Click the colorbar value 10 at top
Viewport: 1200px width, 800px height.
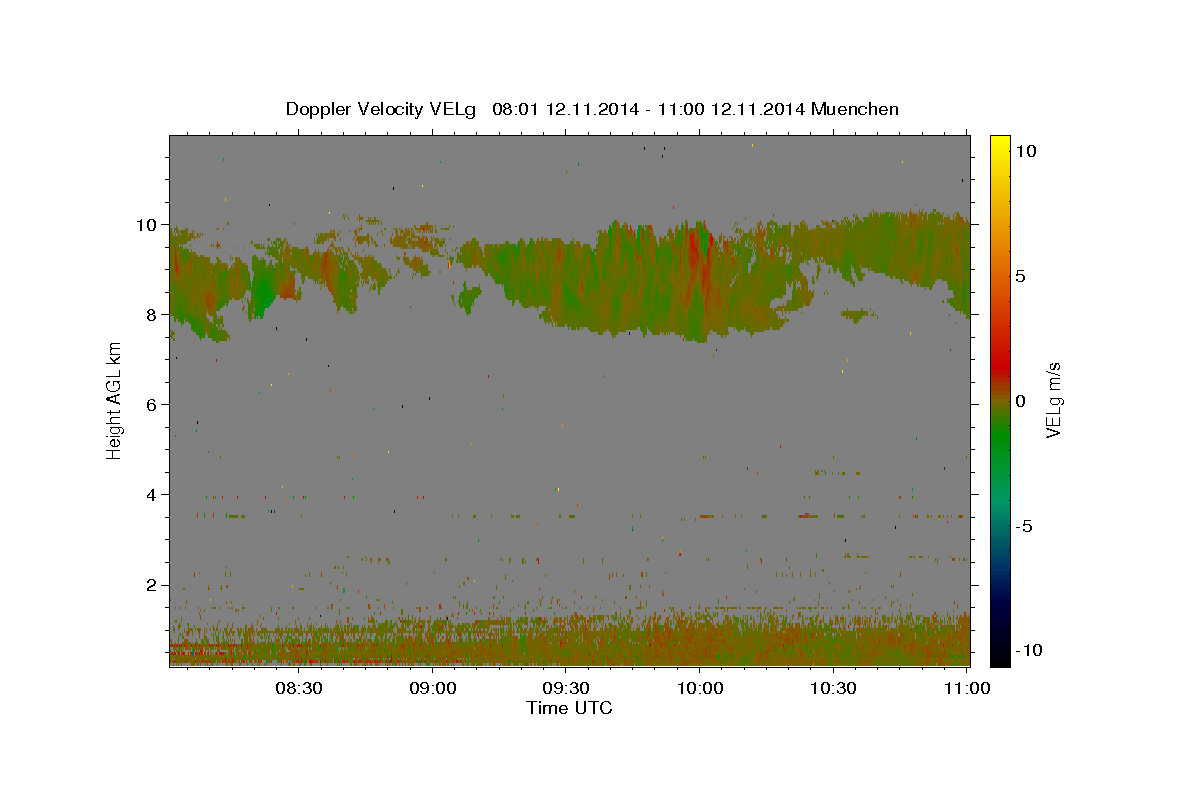[1025, 150]
